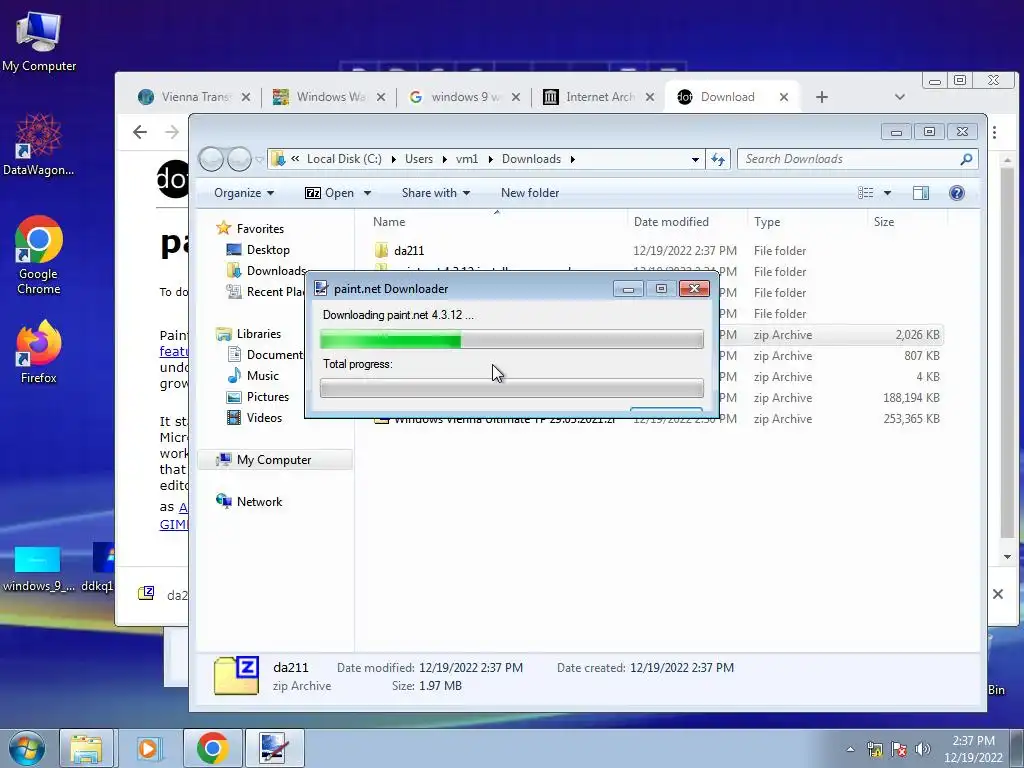Switch to Vienna Trans Chrome tab
This screenshot has height=768, width=1024.
pos(194,97)
